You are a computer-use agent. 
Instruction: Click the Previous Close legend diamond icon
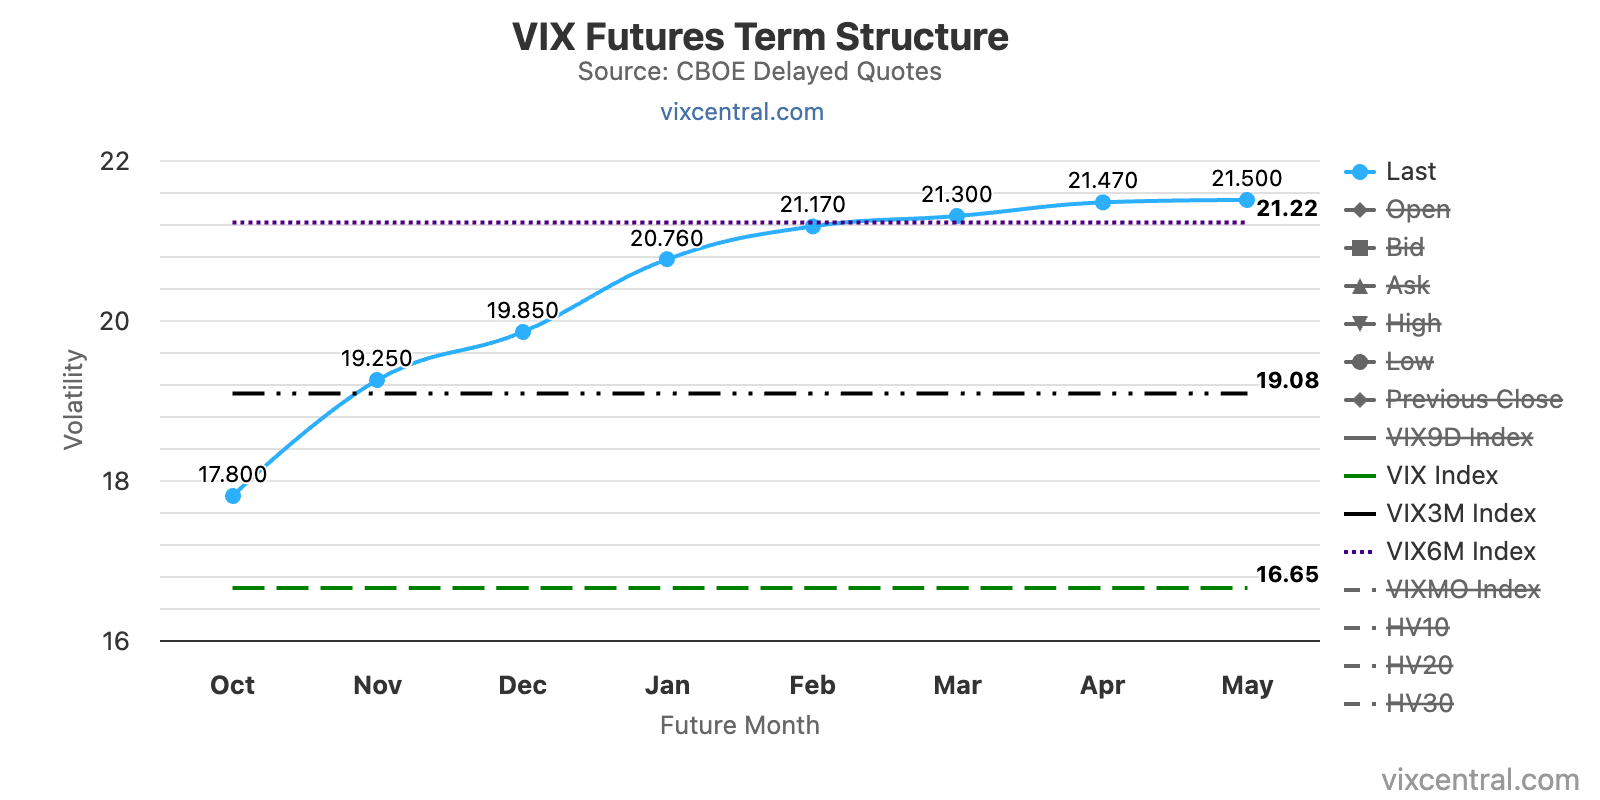pyautogui.click(x=1359, y=400)
